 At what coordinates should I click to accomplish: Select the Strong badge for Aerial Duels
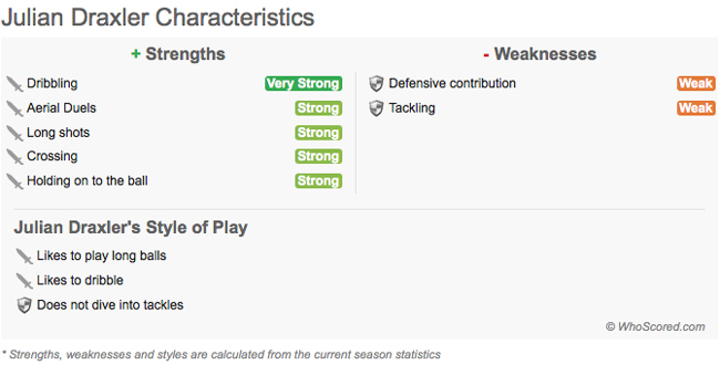[x=318, y=108]
